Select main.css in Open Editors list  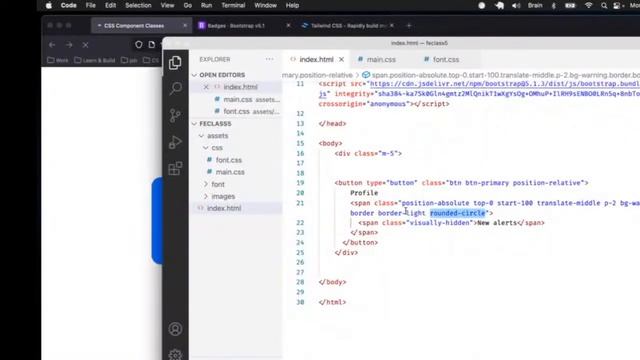pos(247,99)
